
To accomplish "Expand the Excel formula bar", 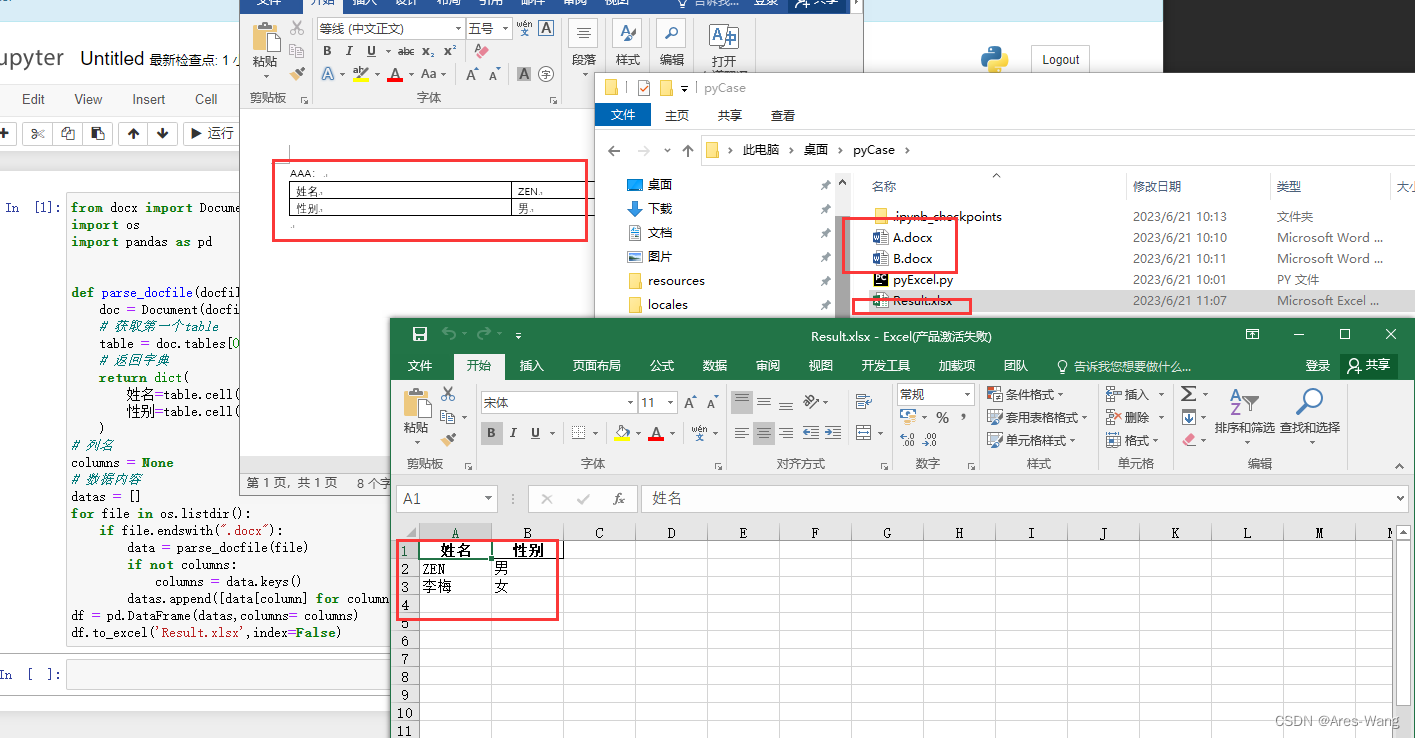I will click(x=1400, y=498).
